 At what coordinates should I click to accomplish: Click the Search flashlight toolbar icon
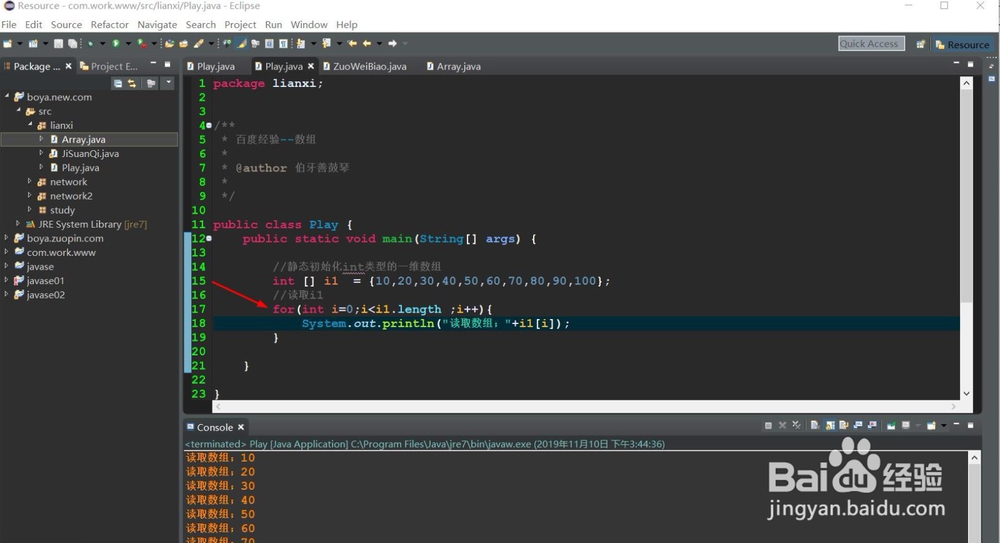[x=198, y=44]
